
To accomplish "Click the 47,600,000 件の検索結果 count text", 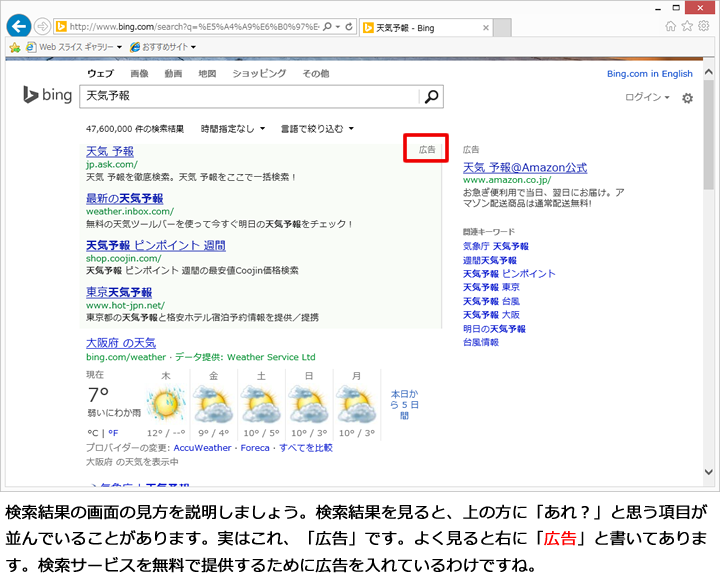I will pos(135,129).
